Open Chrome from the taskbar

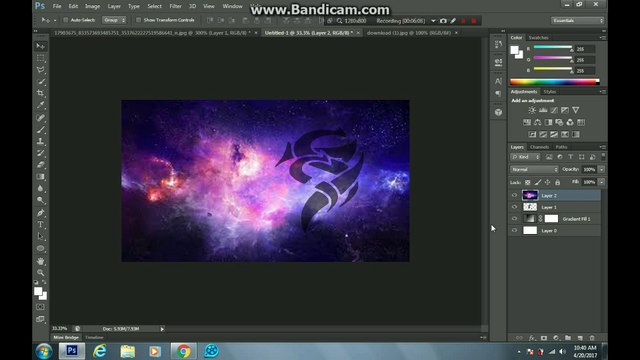pos(184,351)
